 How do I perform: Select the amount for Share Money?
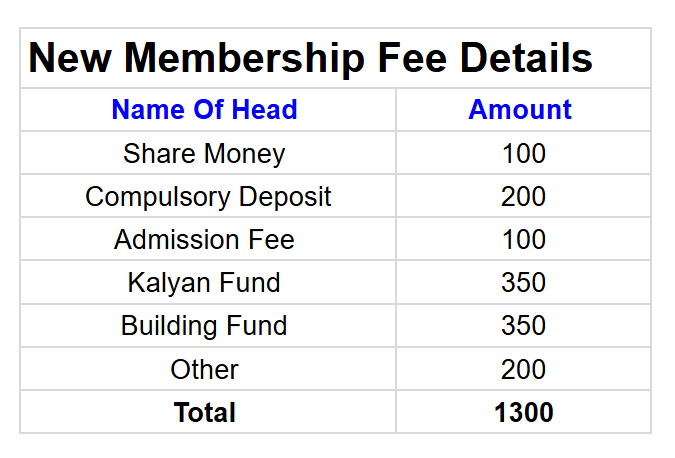523,154
